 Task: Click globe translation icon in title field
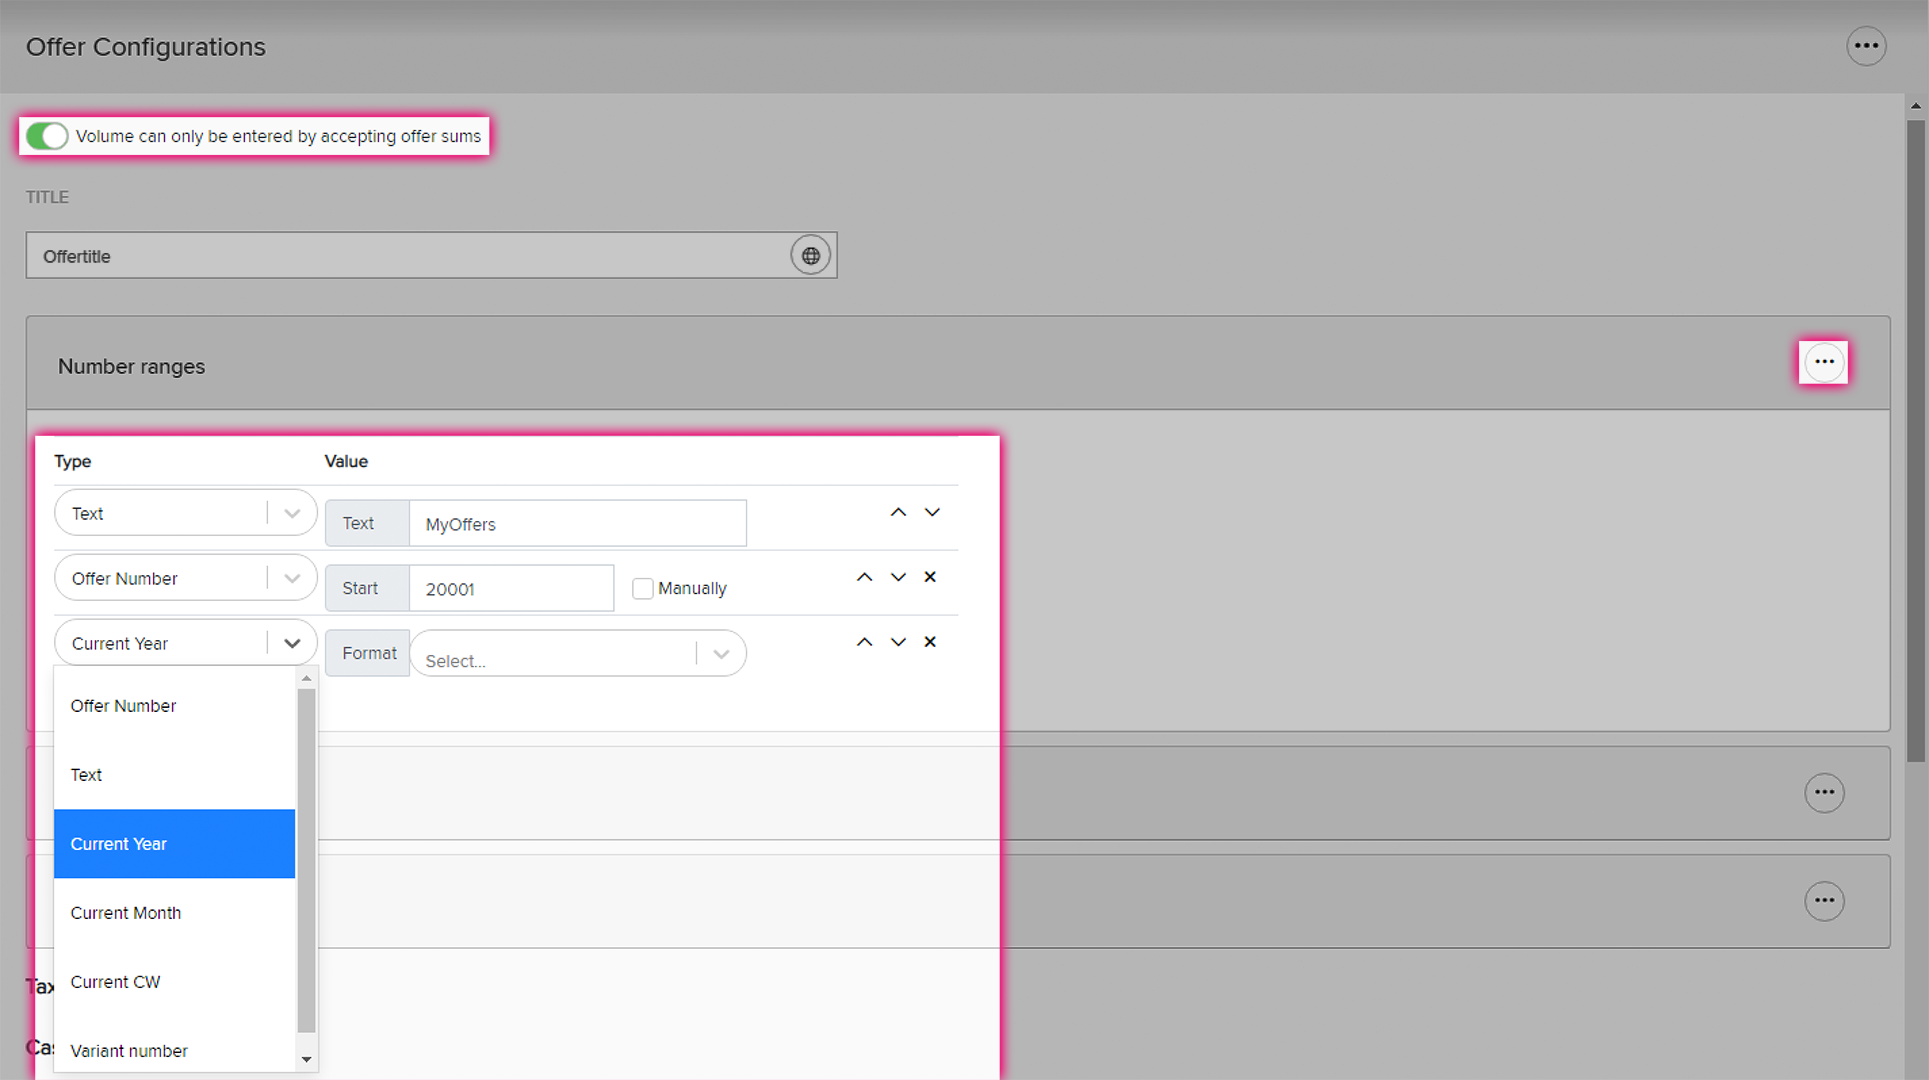pos(811,256)
